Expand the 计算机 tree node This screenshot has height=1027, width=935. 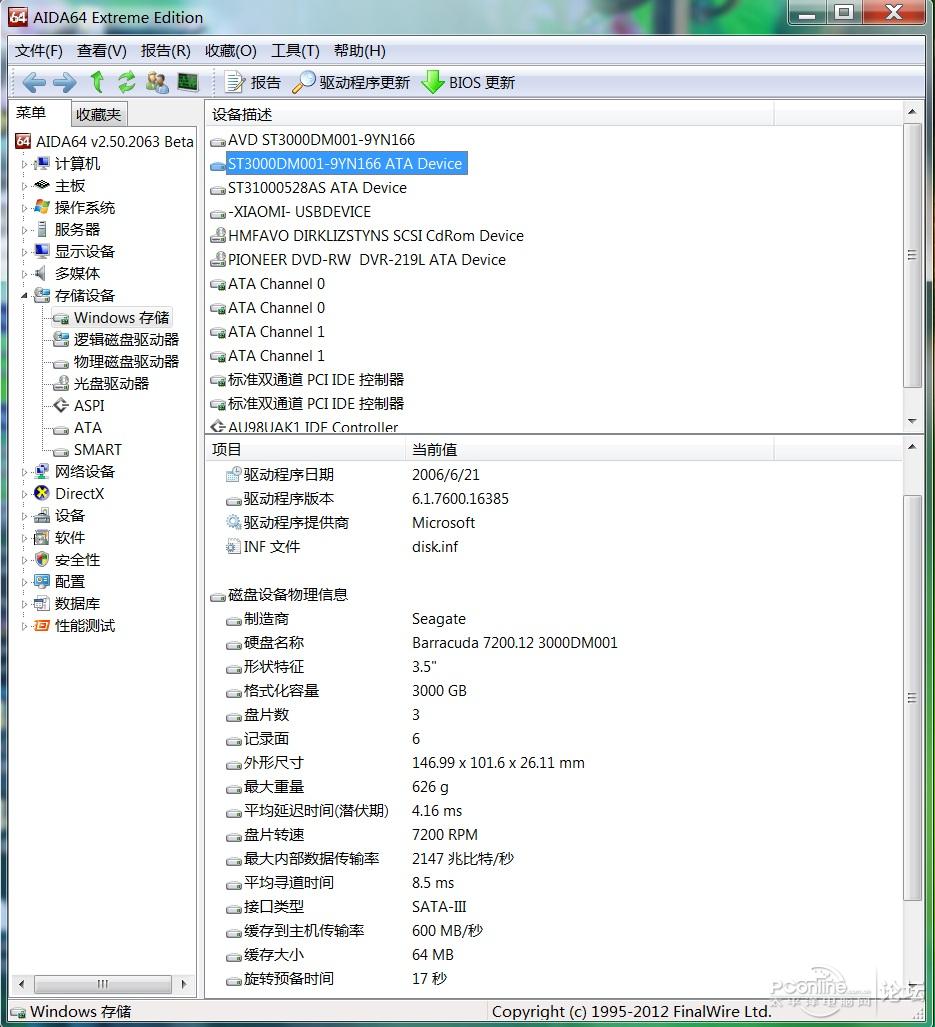pyautogui.click(x=24, y=164)
